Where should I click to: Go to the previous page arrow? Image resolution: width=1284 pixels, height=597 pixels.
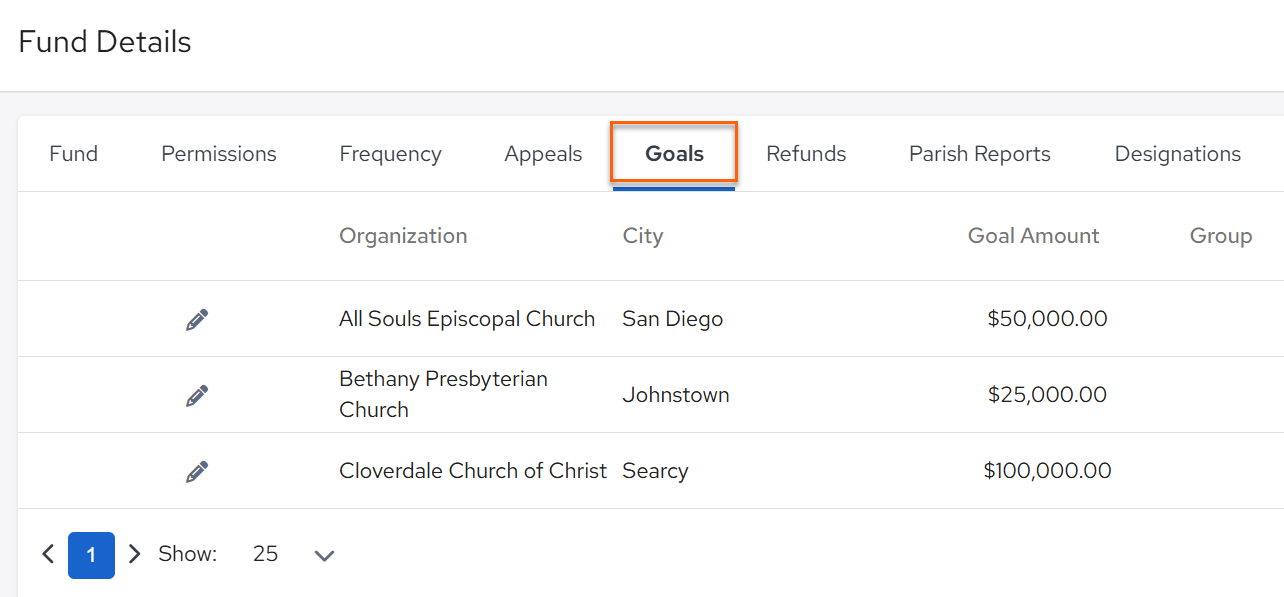pos(48,554)
